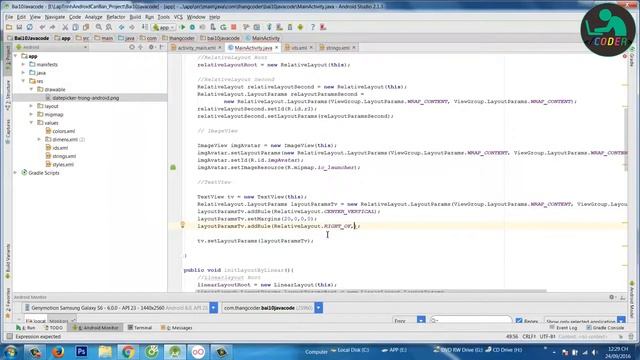Click the green Run app icon
This screenshot has height=360, width=640.
point(182,27)
